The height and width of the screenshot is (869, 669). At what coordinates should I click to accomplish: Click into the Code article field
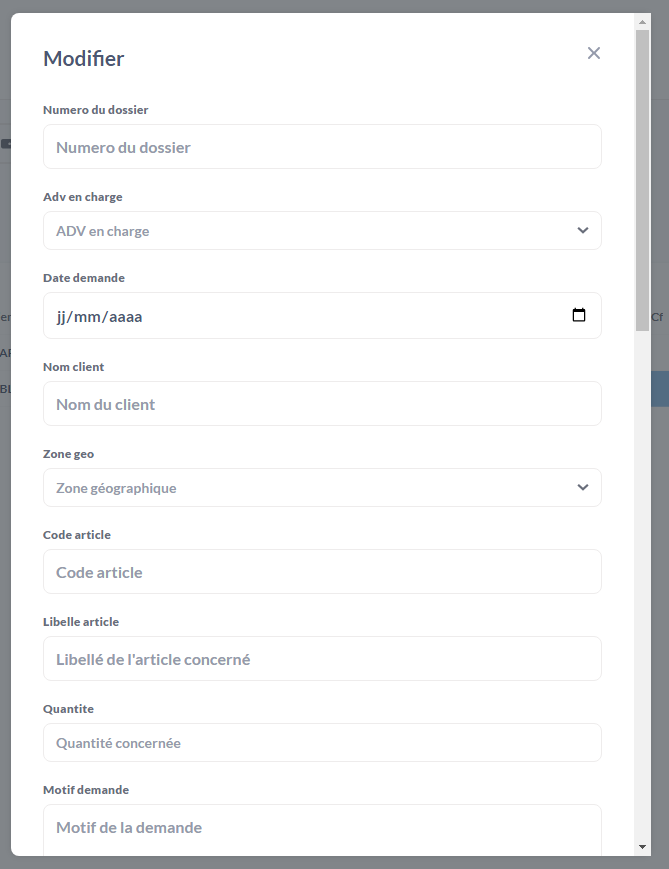[x=322, y=572]
